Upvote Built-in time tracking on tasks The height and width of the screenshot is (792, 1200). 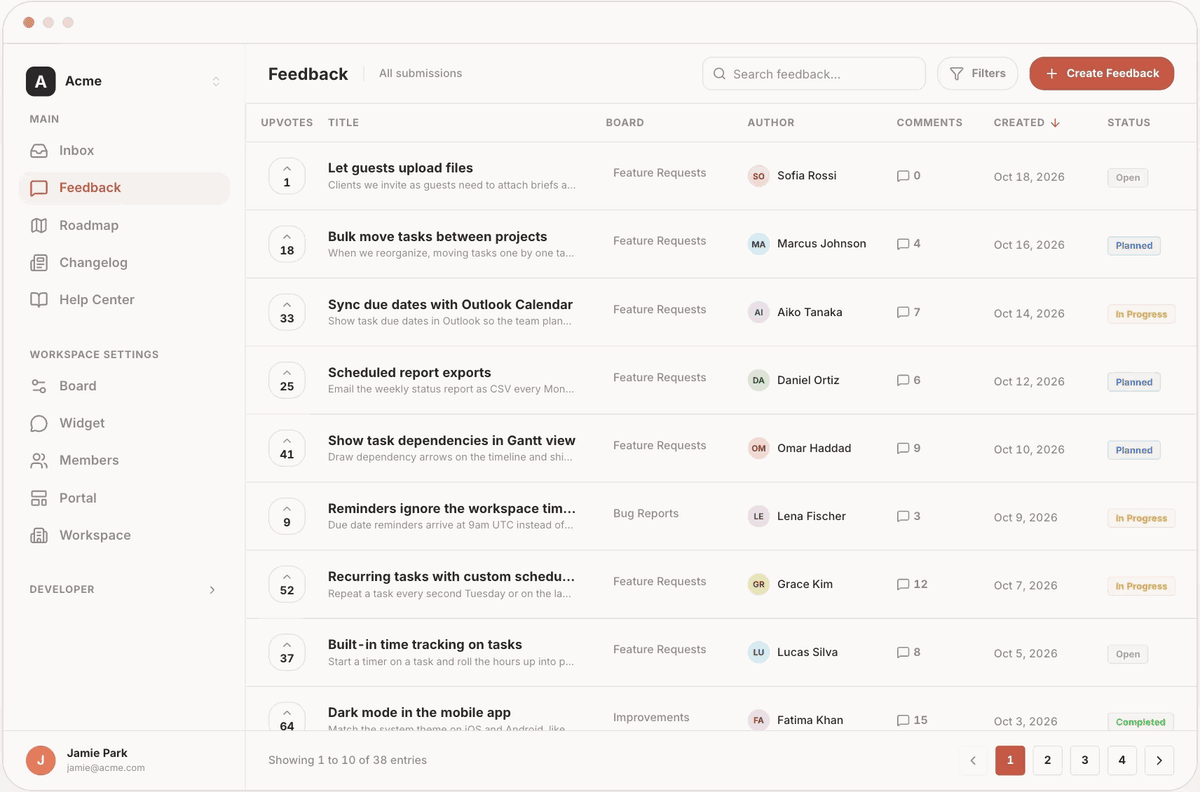point(287,652)
